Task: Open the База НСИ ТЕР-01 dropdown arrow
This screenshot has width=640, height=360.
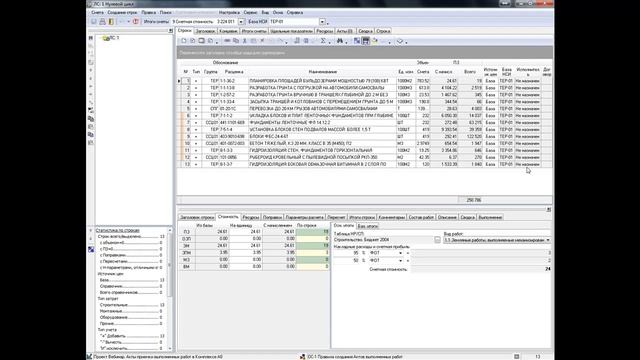Action: [x=322, y=22]
